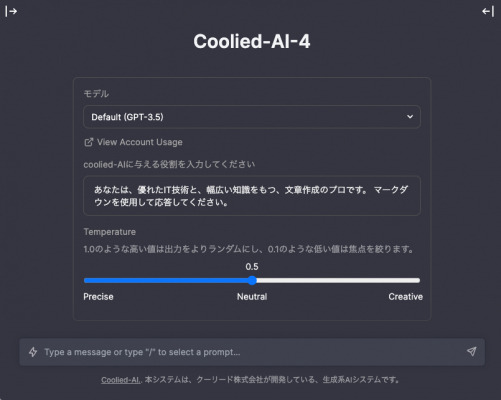Image resolution: width=501 pixels, height=400 pixels.
Task: Click the Precise label under slider
Action: [98, 297]
